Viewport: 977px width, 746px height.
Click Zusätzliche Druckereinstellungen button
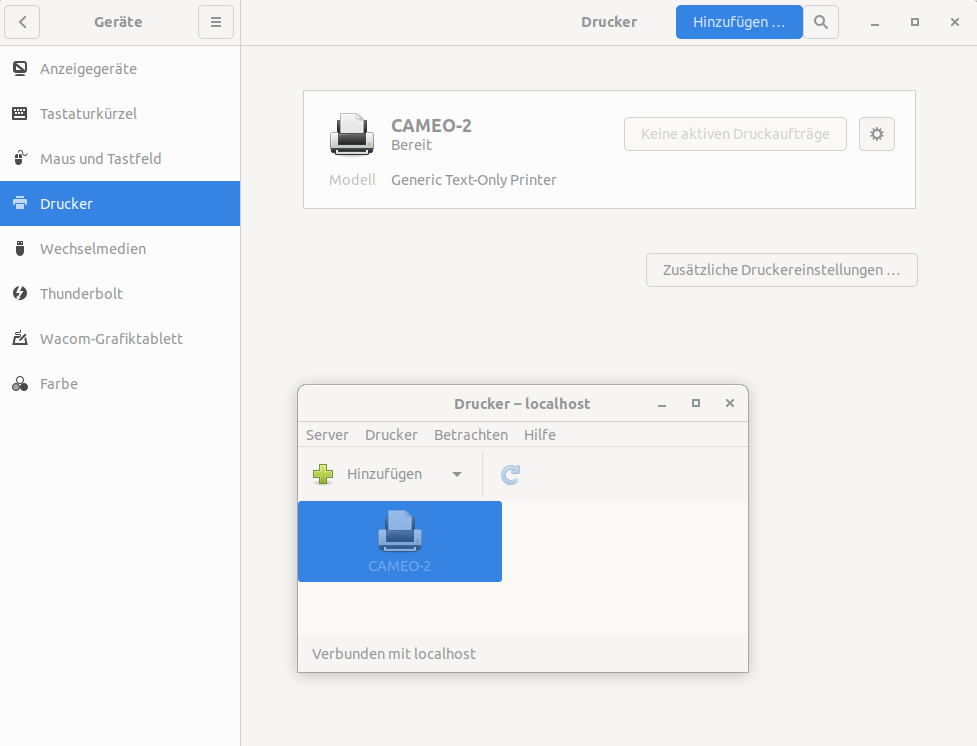pos(781,270)
